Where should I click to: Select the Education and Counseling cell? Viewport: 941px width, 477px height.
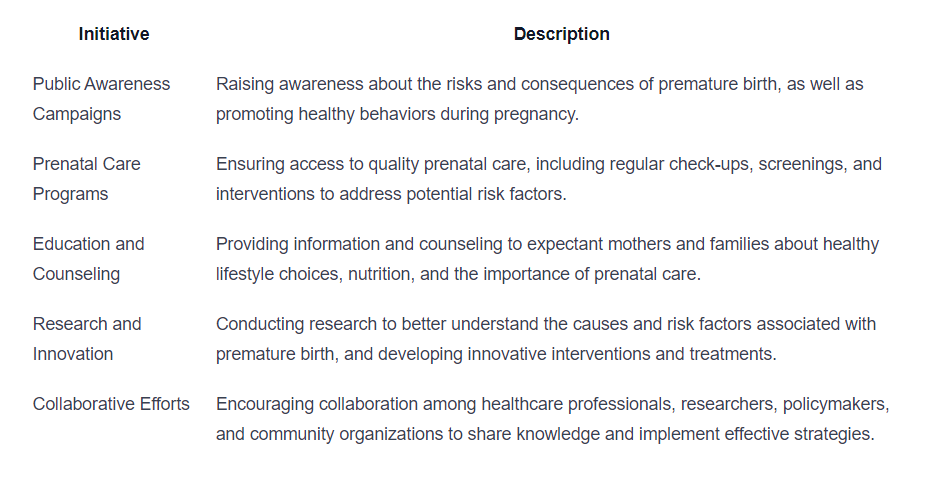[88, 259]
